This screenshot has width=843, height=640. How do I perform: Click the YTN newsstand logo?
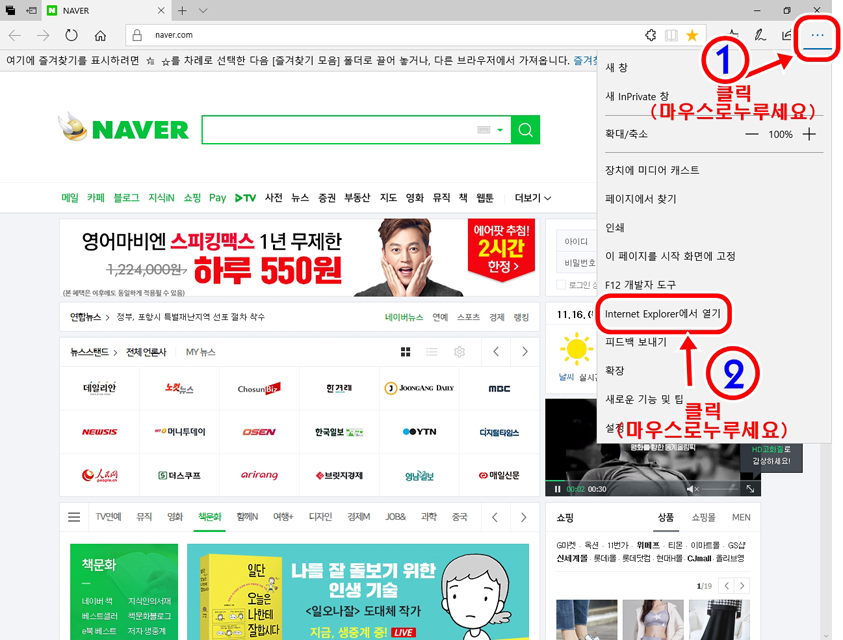coord(419,431)
